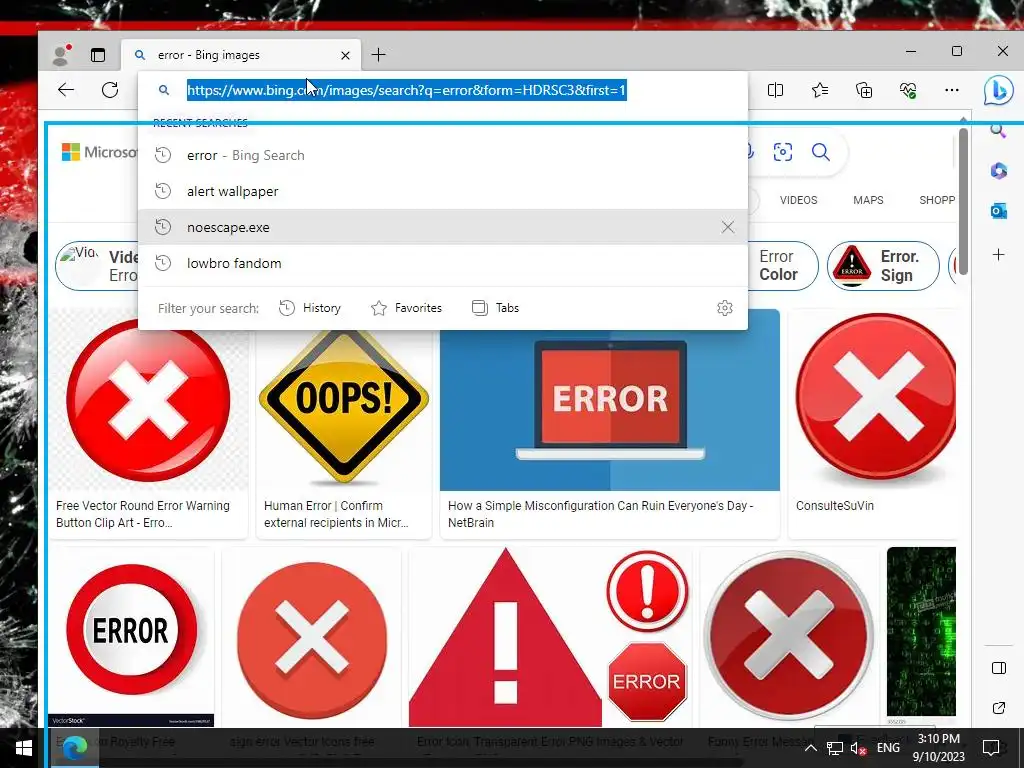Open the ERROR laptop image

click(x=610, y=410)
